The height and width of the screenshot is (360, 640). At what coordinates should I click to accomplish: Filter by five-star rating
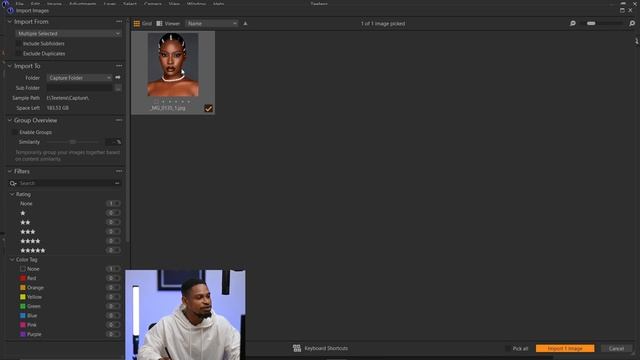[x=33, y=251]
